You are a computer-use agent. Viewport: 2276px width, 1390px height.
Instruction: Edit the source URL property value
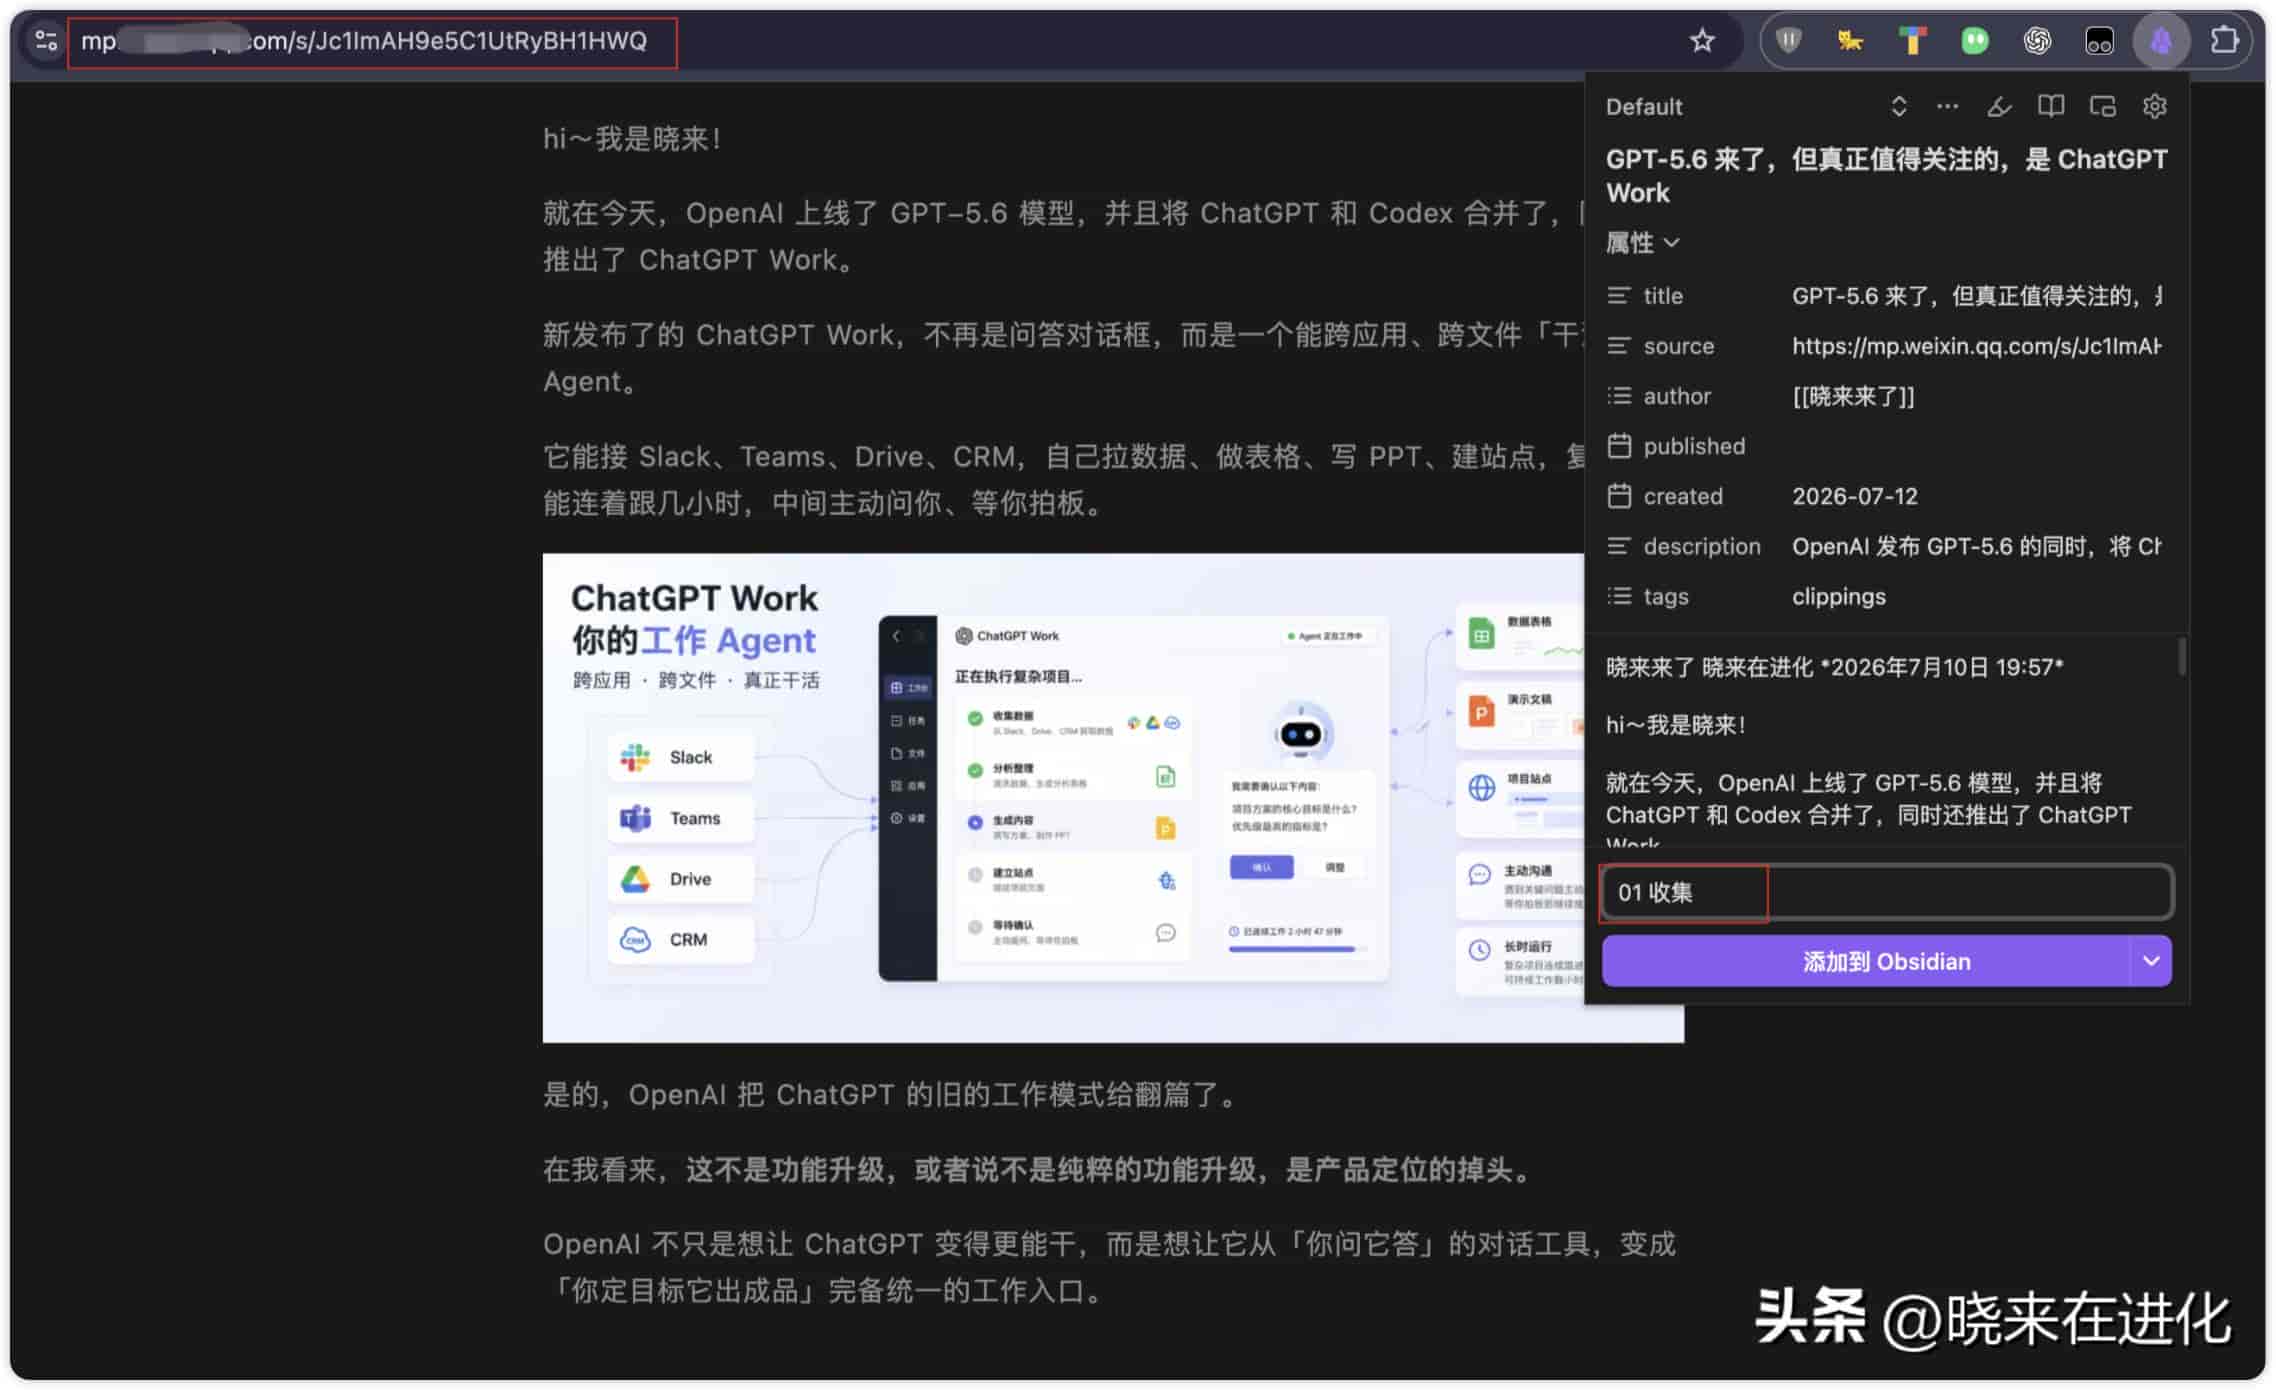point(1977,346)
